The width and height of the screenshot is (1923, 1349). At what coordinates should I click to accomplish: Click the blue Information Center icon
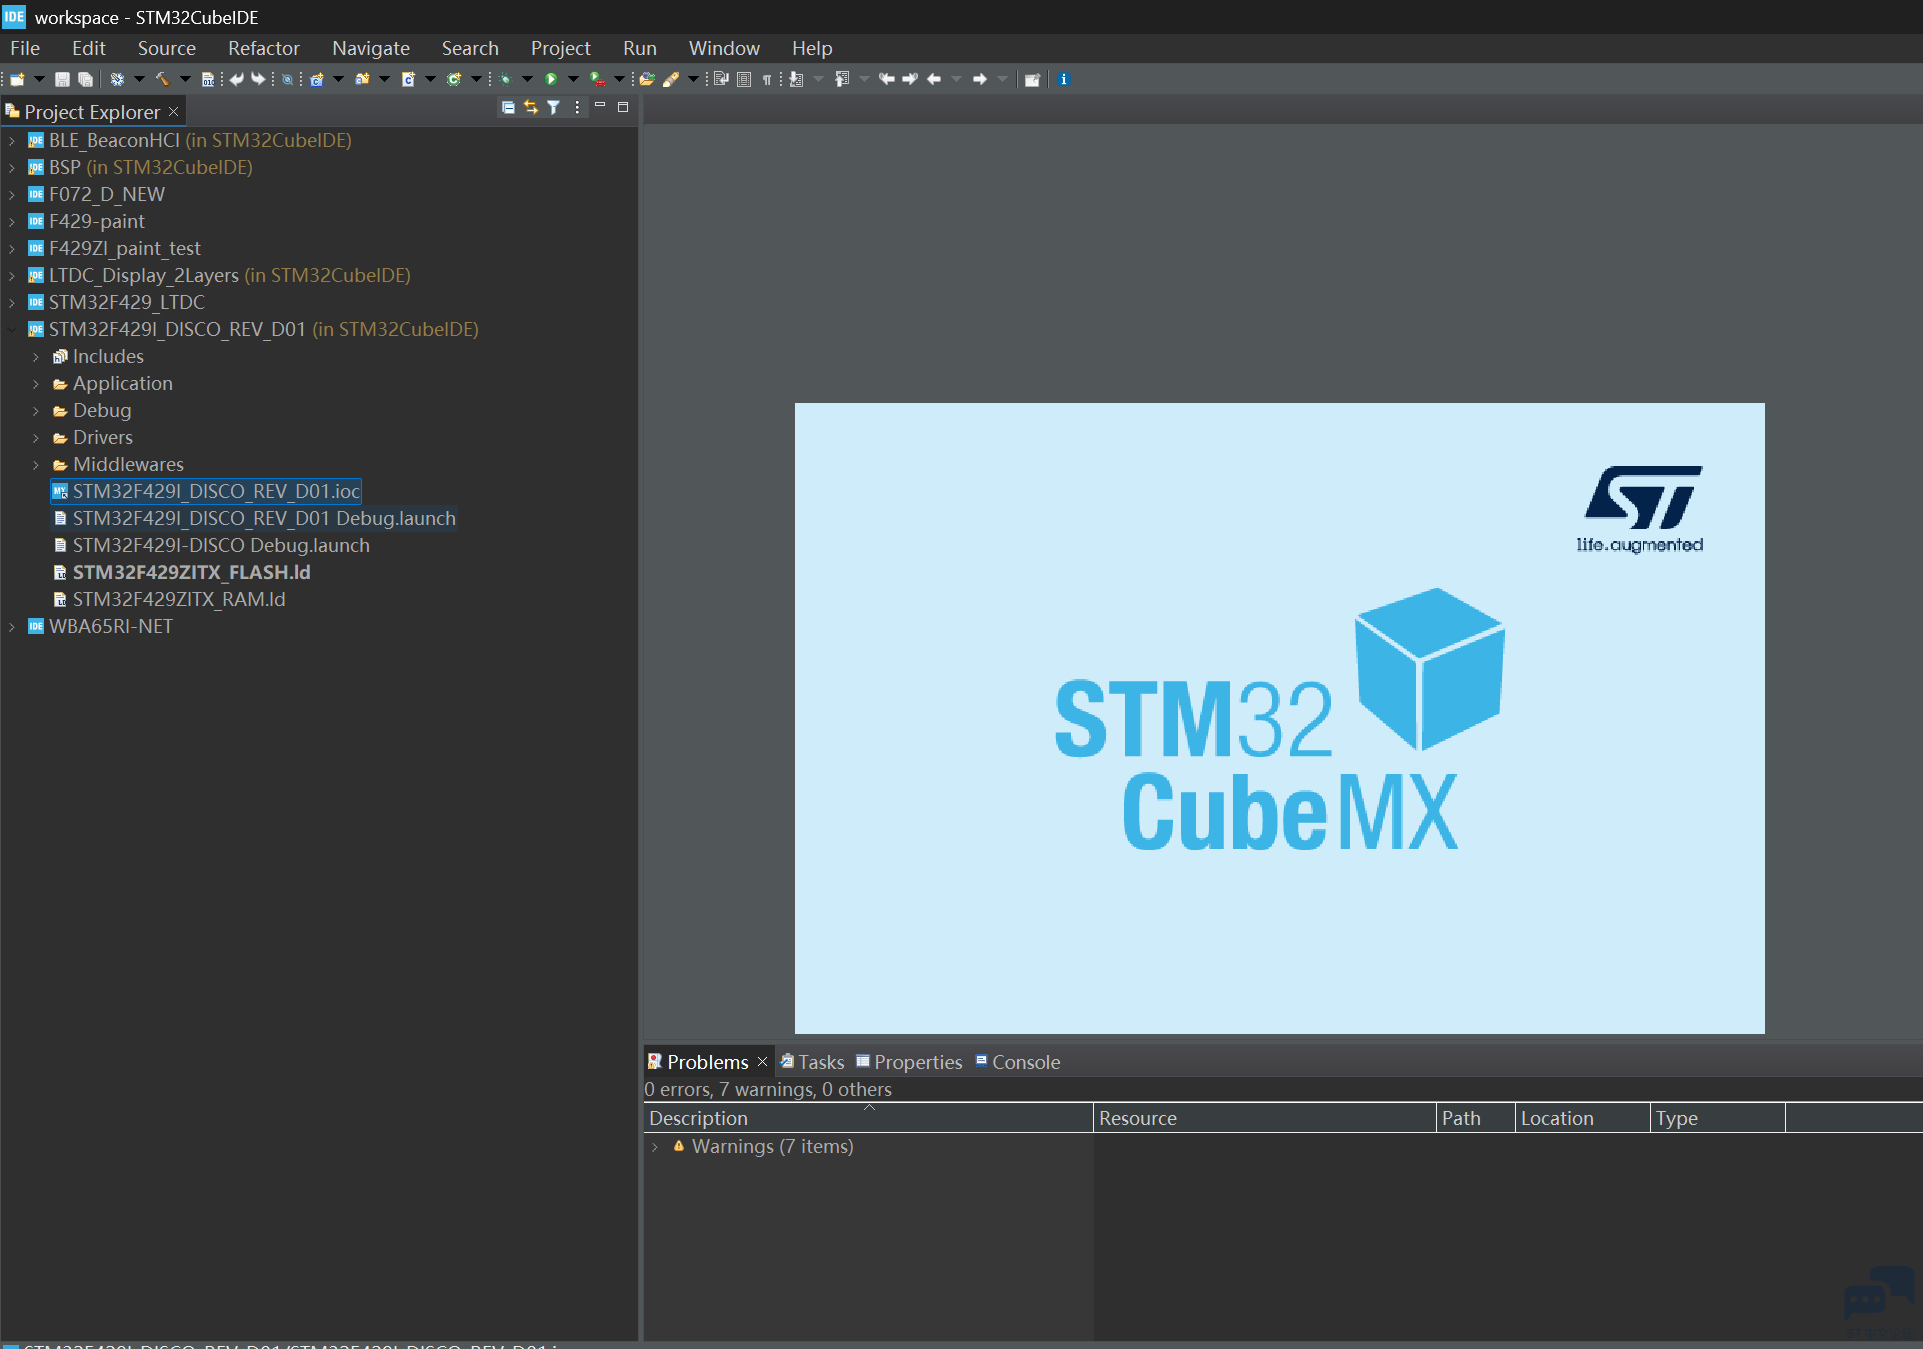[1063, 79]
